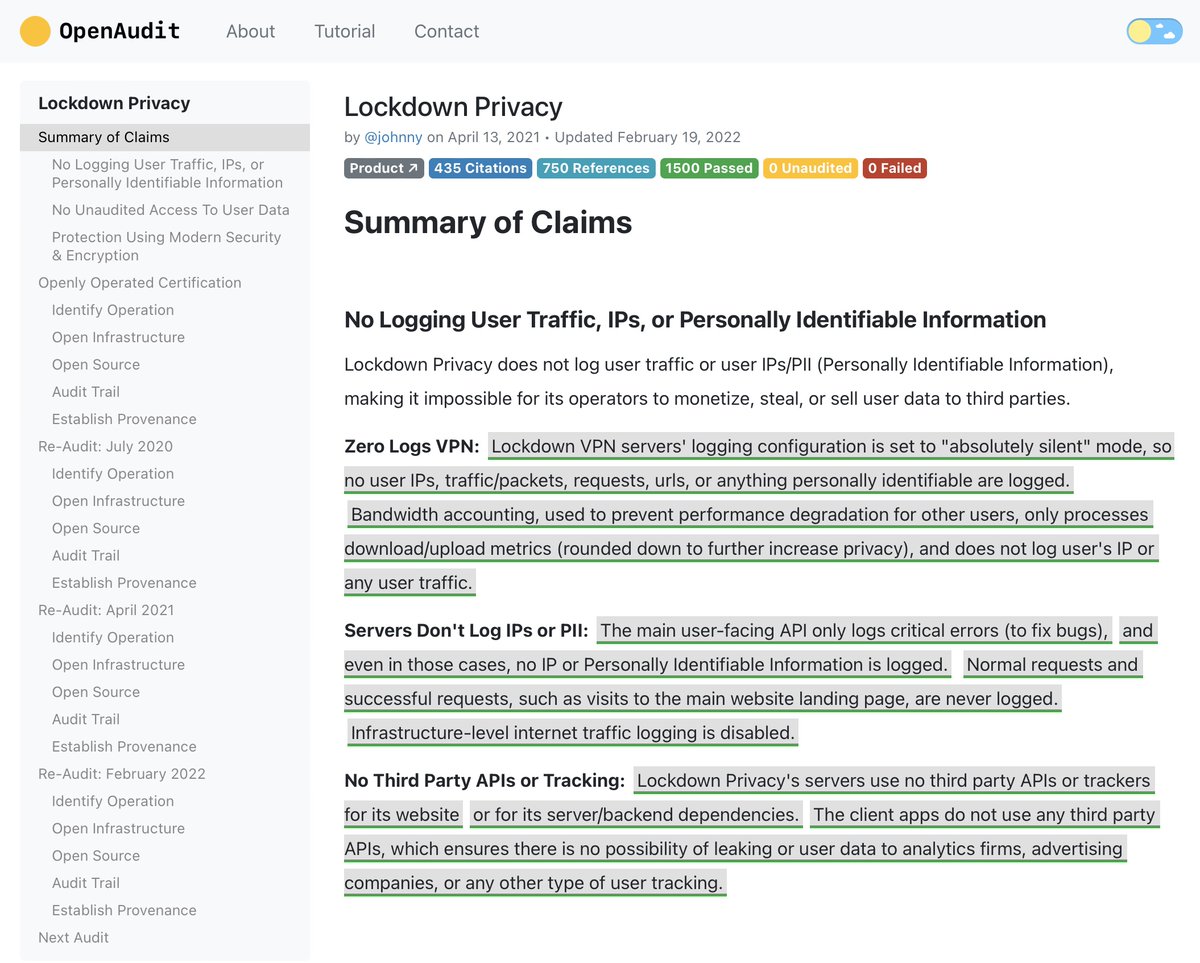Click the "No Logging User Traffic, IPs" section heading
Screen dimensions: 1200x963
click(x=695, y=320)
